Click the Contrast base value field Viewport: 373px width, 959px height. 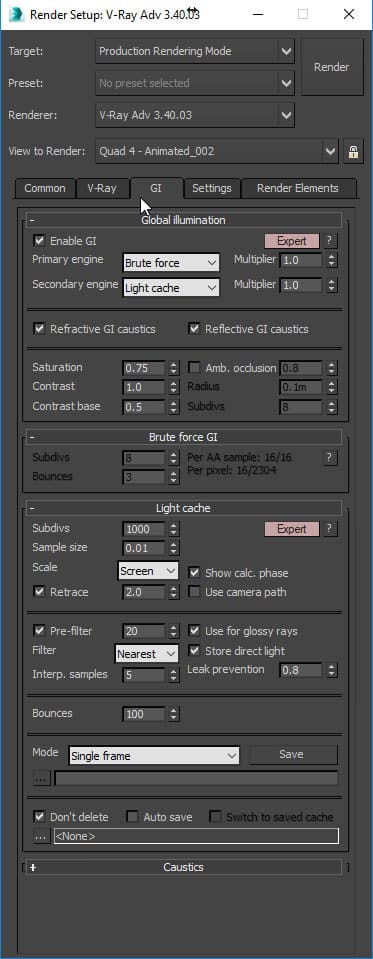[144, 407]
